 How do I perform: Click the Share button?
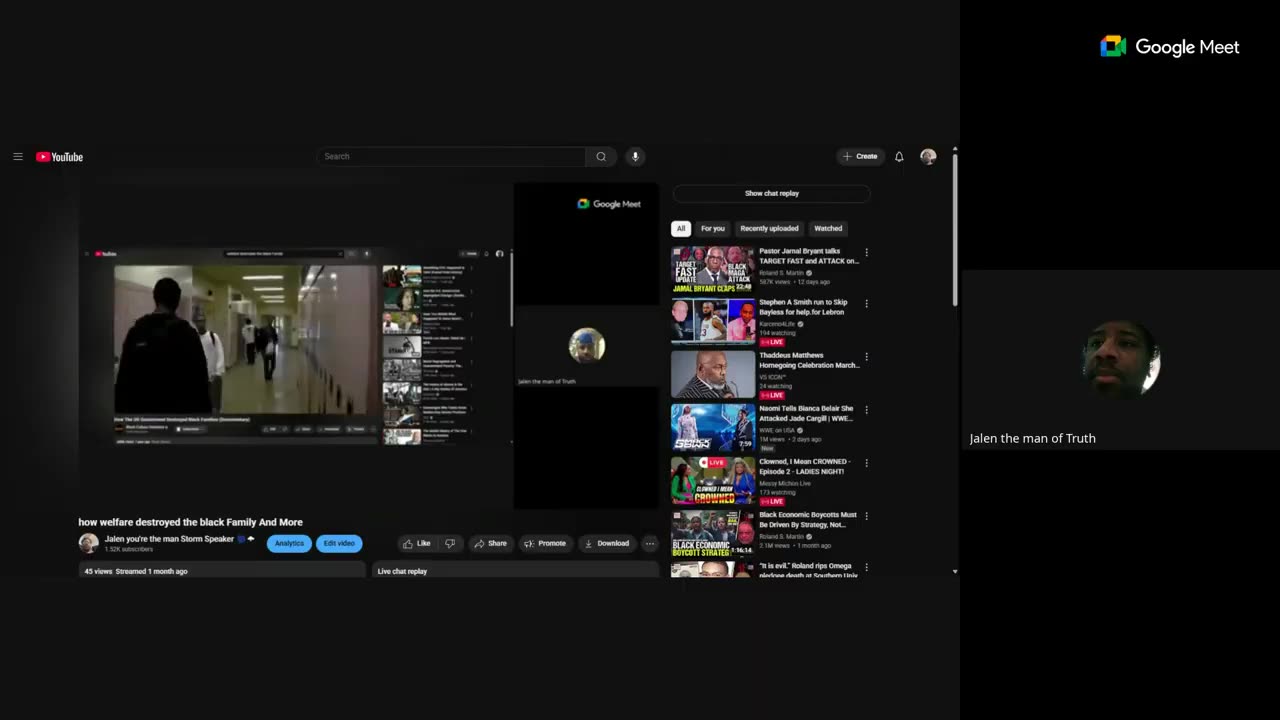click(490, 543)
